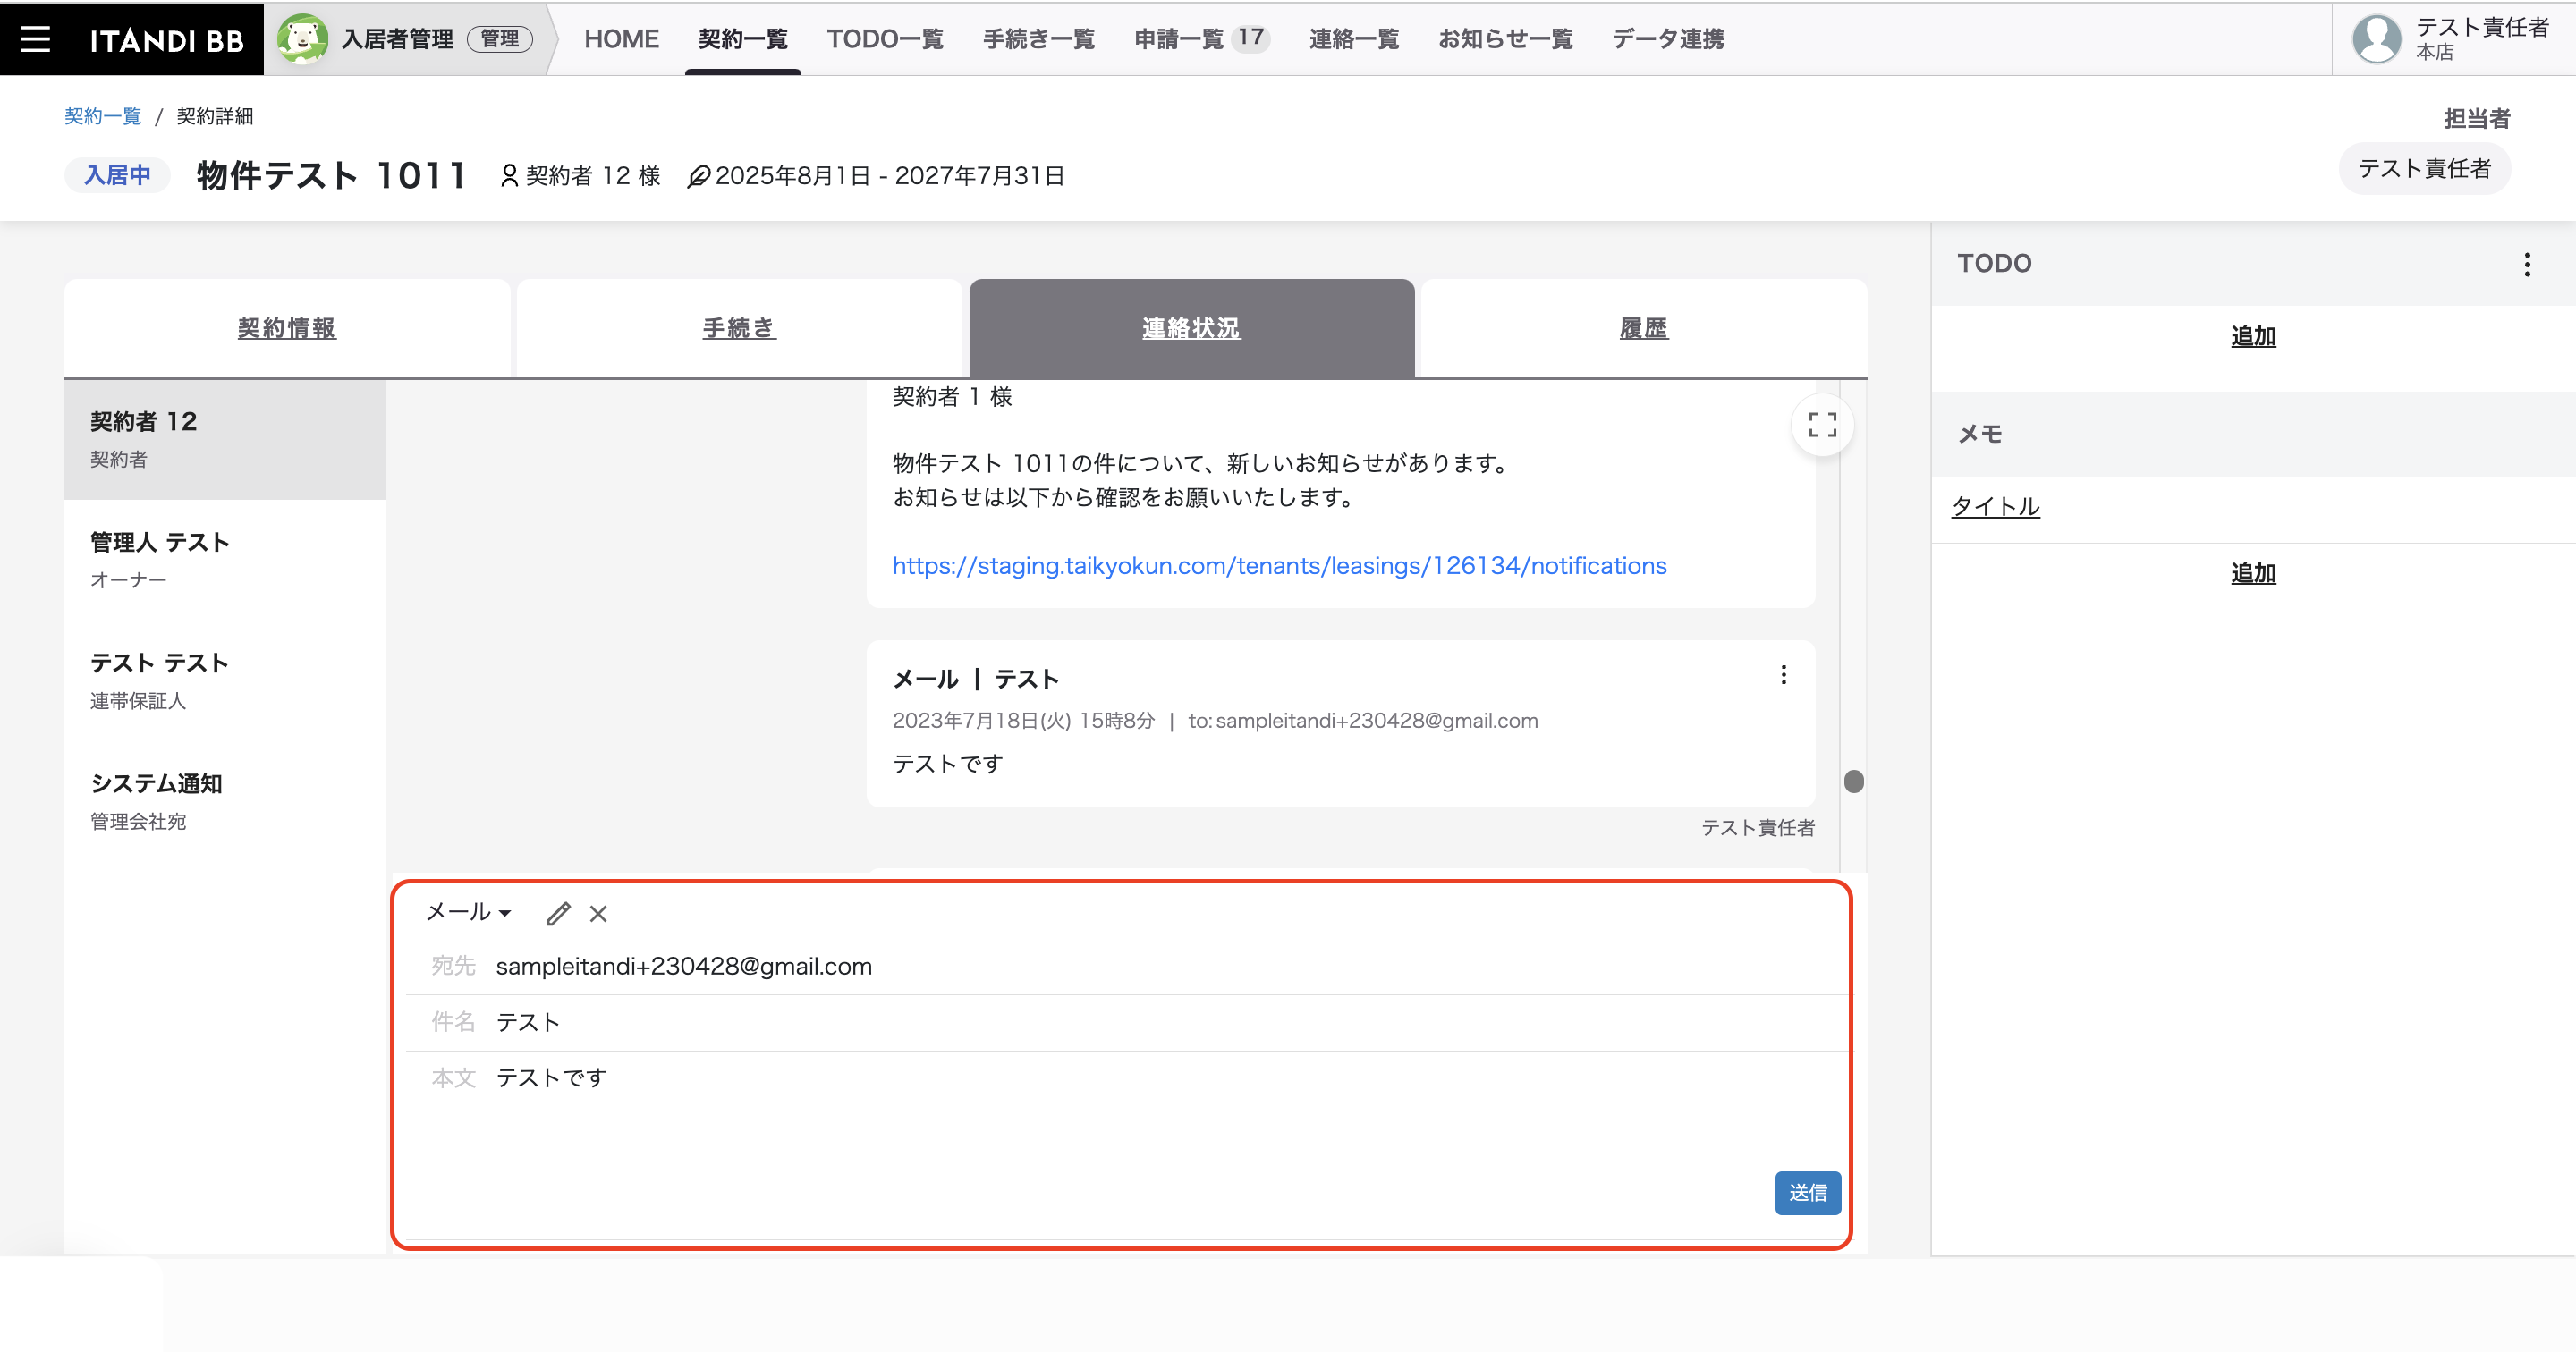Switch to the 手続き tab
The height and width of the screenshot is (1352, 2576).
pos(739,328)
